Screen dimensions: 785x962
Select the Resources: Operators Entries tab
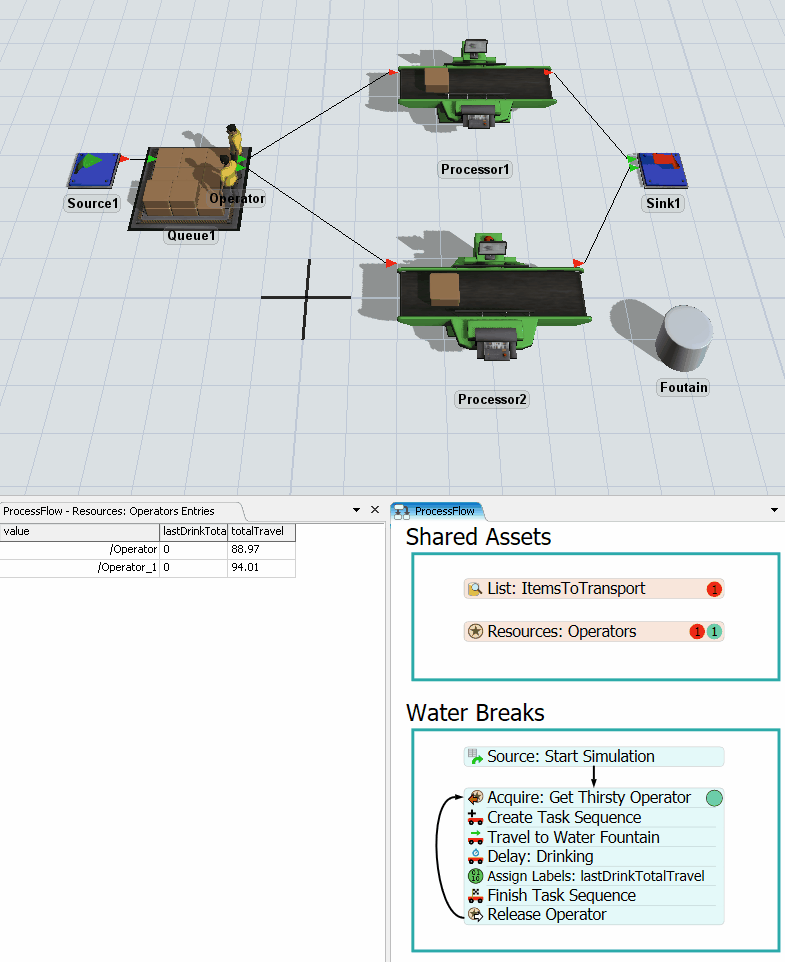[x=108, y=511]
